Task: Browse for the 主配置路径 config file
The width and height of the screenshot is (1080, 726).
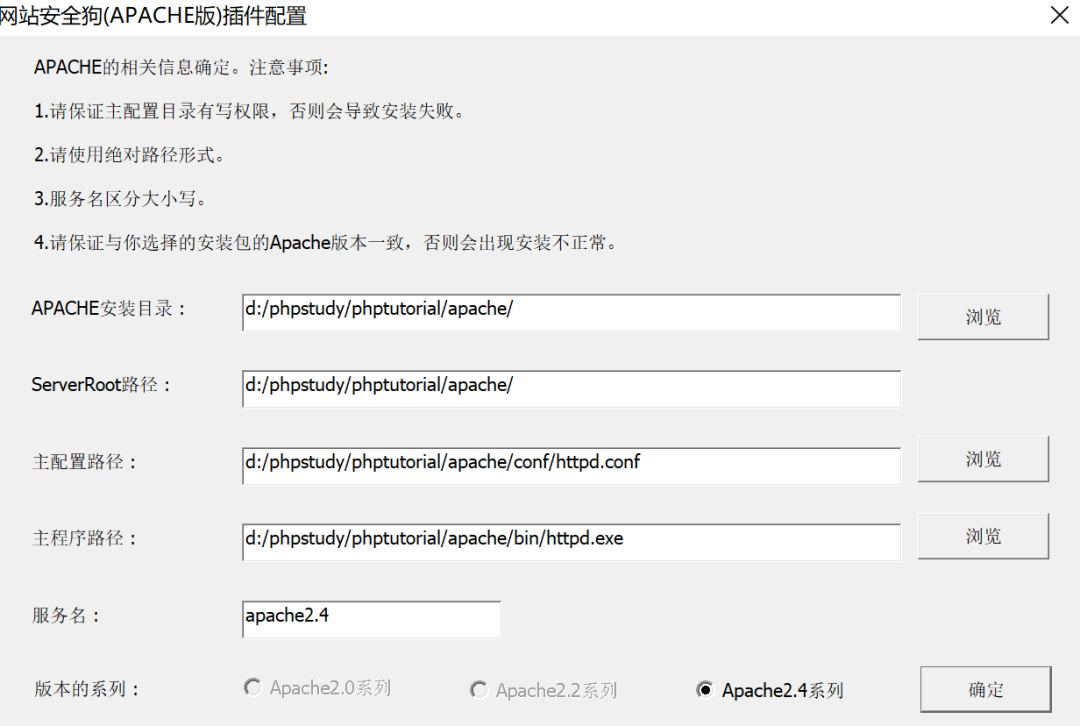Action: tap(983, 459)
